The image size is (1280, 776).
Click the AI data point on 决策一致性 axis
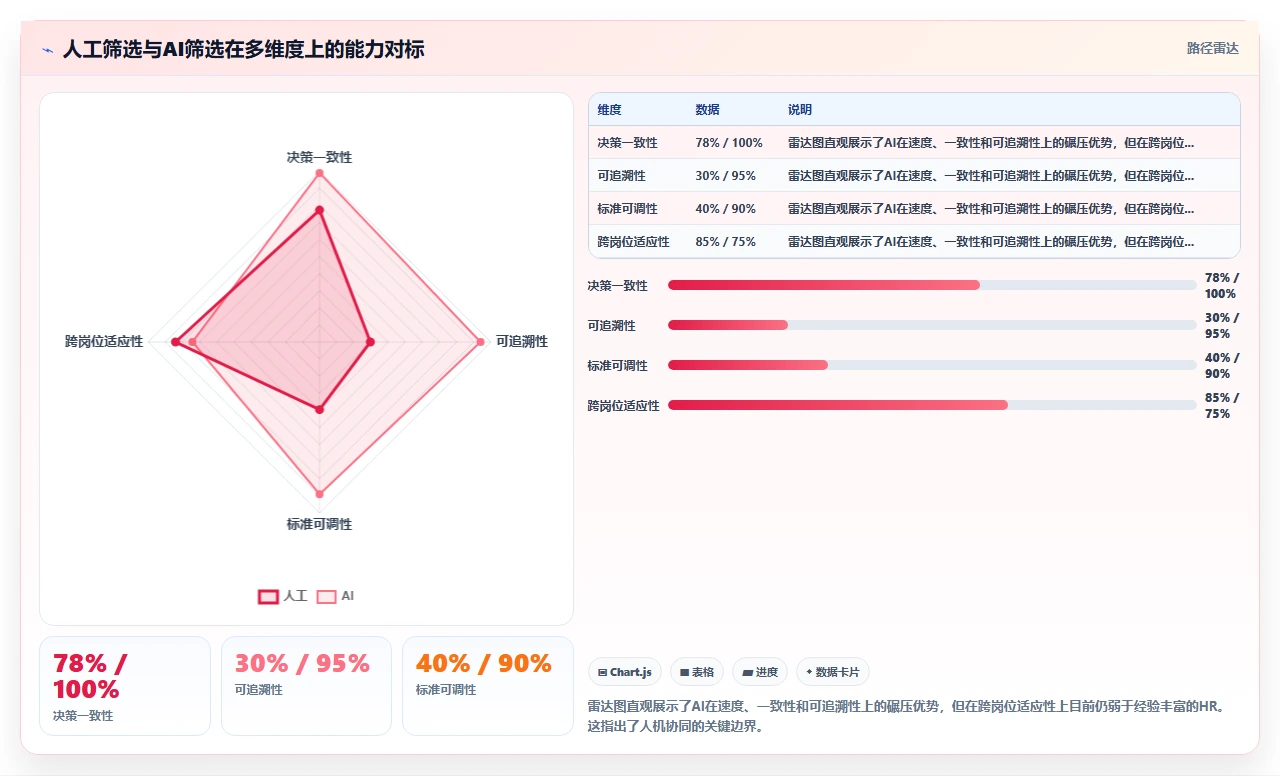tap(320, 174)
